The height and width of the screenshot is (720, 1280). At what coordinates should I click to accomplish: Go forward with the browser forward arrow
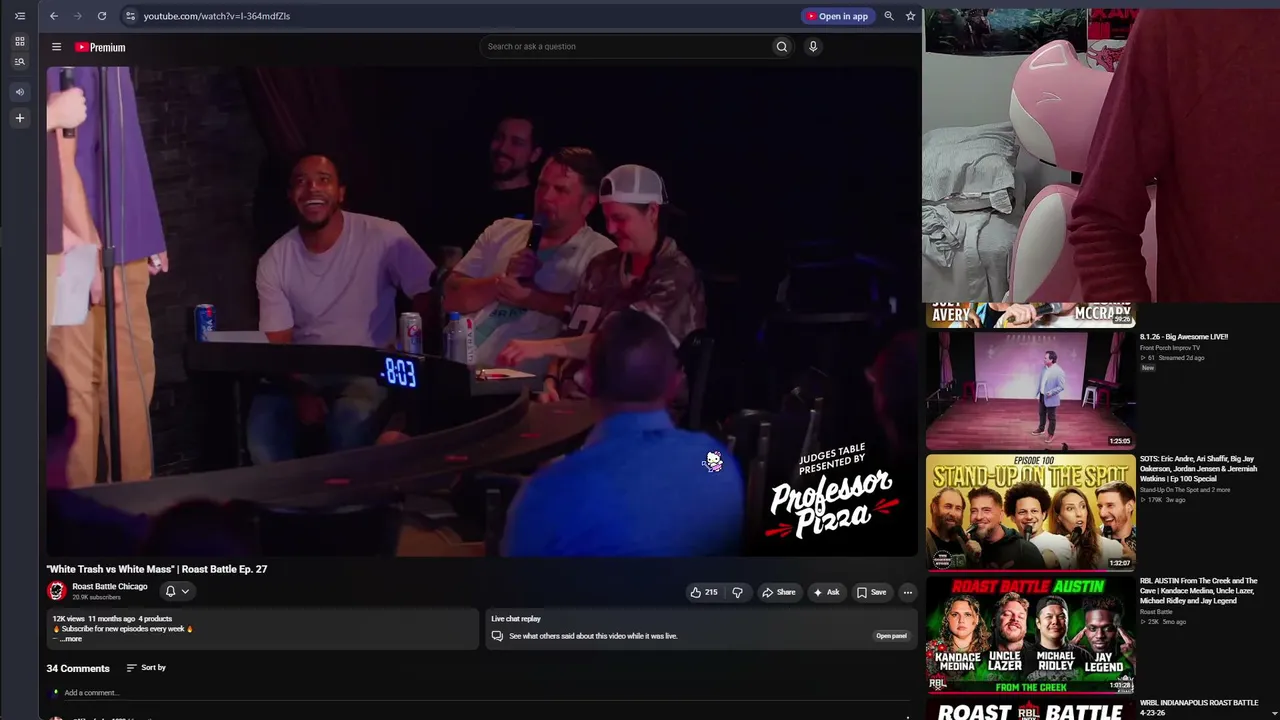(x=78, y=16)
